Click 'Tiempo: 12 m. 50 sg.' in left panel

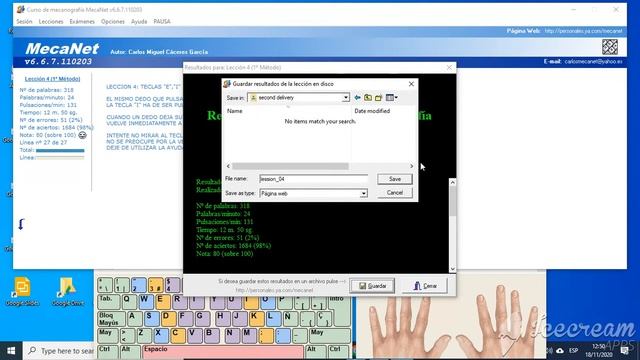pyautogui.click(x=48, y=112)
